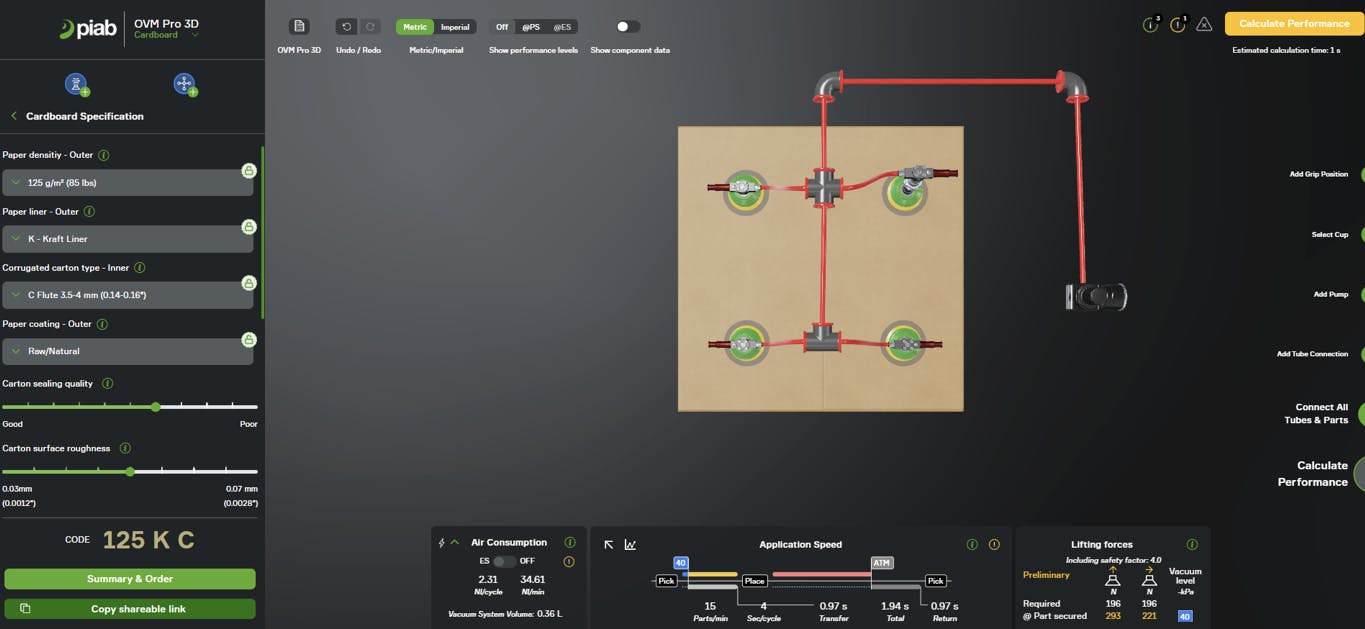Select the robot add icon above Cardboard Specification
The width and height of the screenshot is (1365, 629).
coord(77,84)
